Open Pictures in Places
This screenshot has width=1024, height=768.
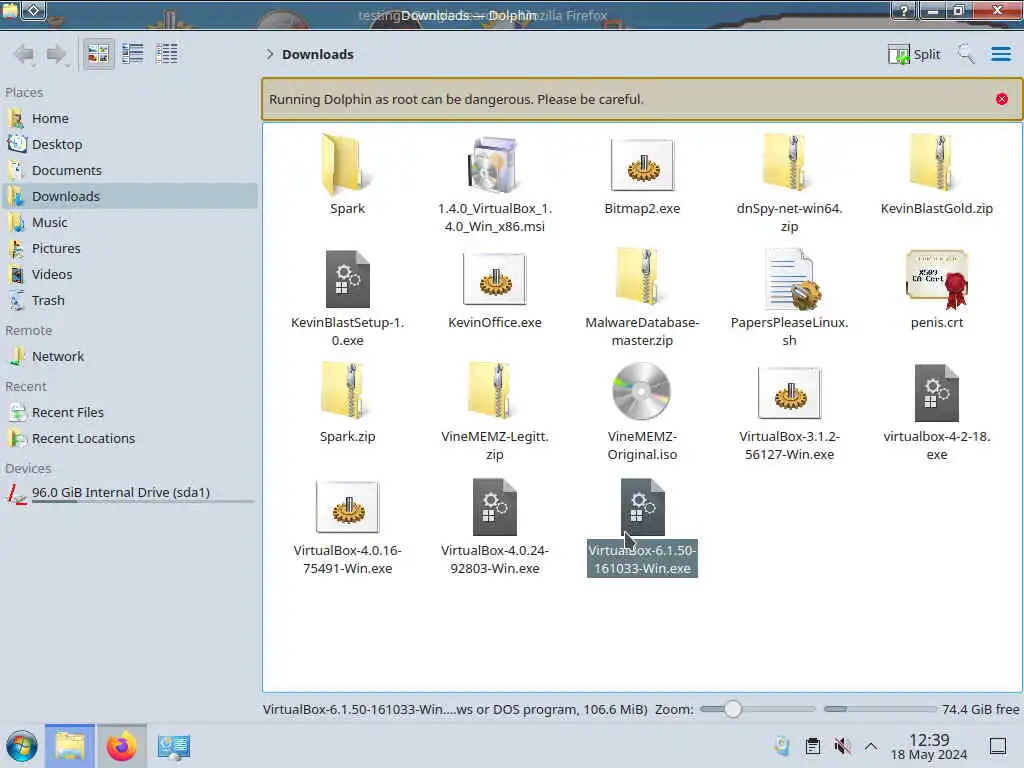pos(130,249)
